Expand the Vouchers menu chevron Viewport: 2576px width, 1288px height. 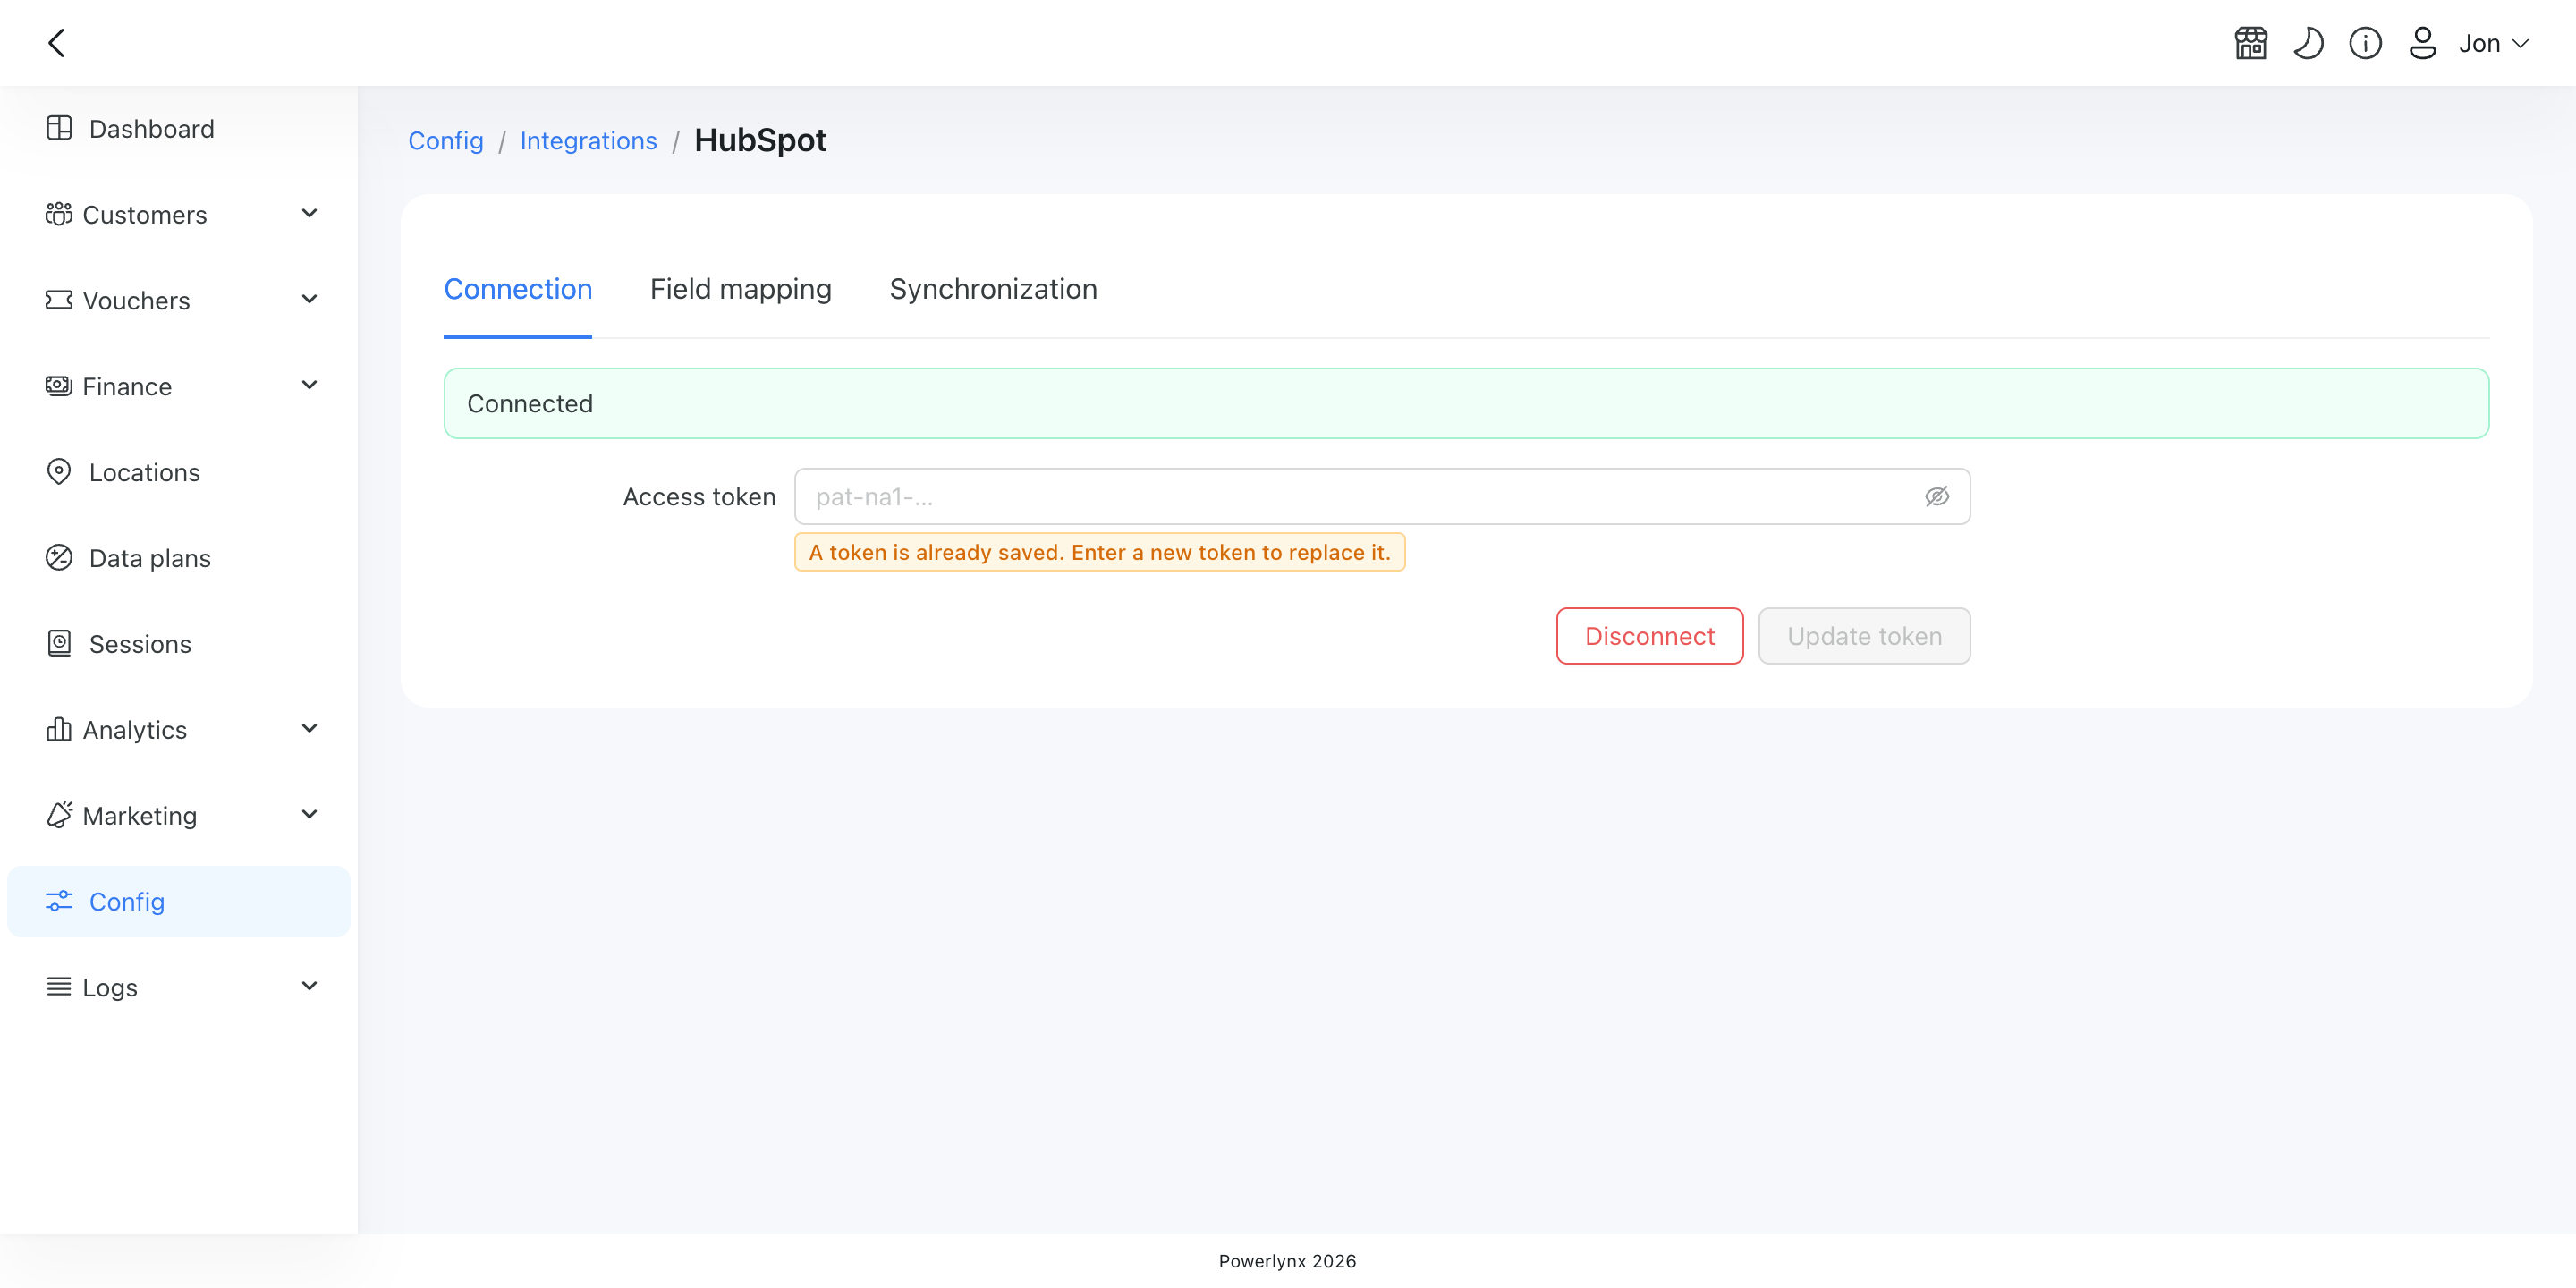tap(309, 300)
